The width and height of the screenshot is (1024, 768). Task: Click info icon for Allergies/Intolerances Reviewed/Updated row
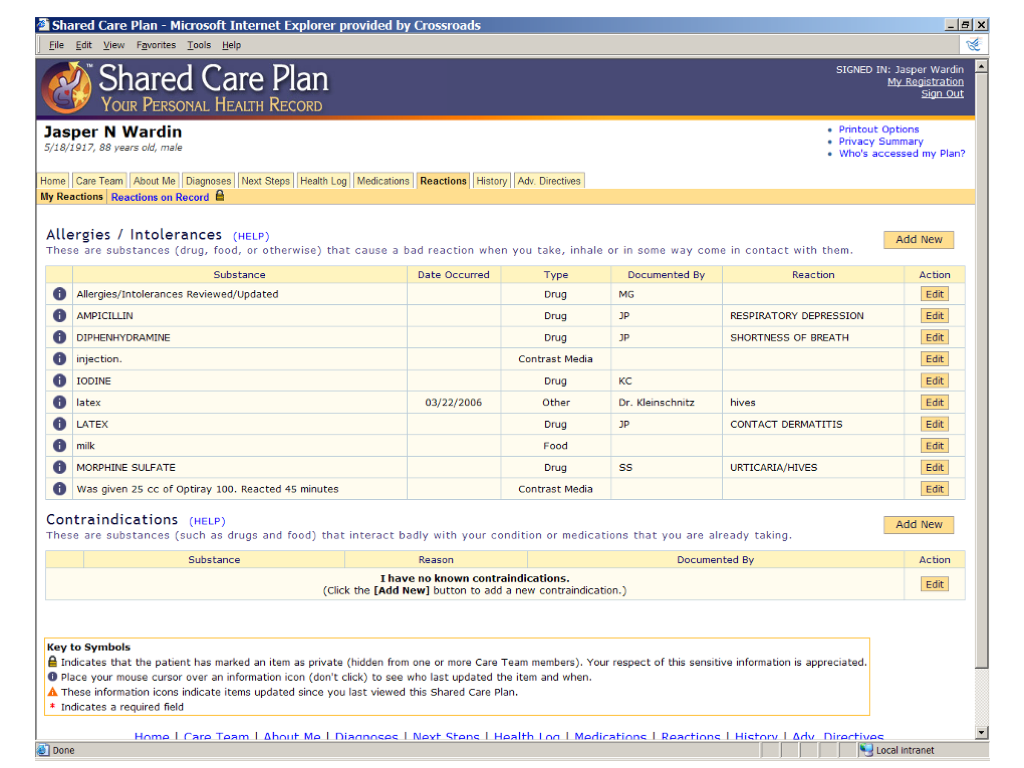coord(59,294)
